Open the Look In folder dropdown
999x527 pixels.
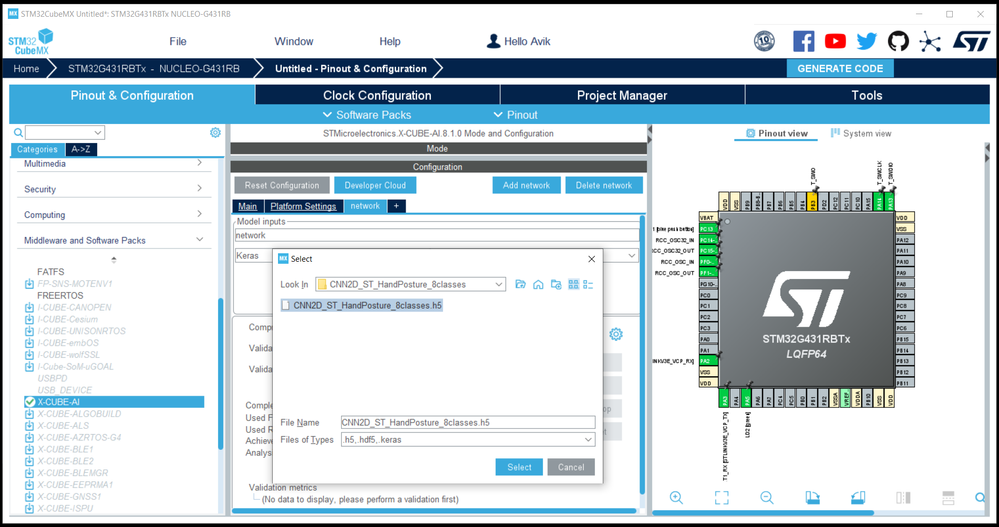click(x=499, y=284)
